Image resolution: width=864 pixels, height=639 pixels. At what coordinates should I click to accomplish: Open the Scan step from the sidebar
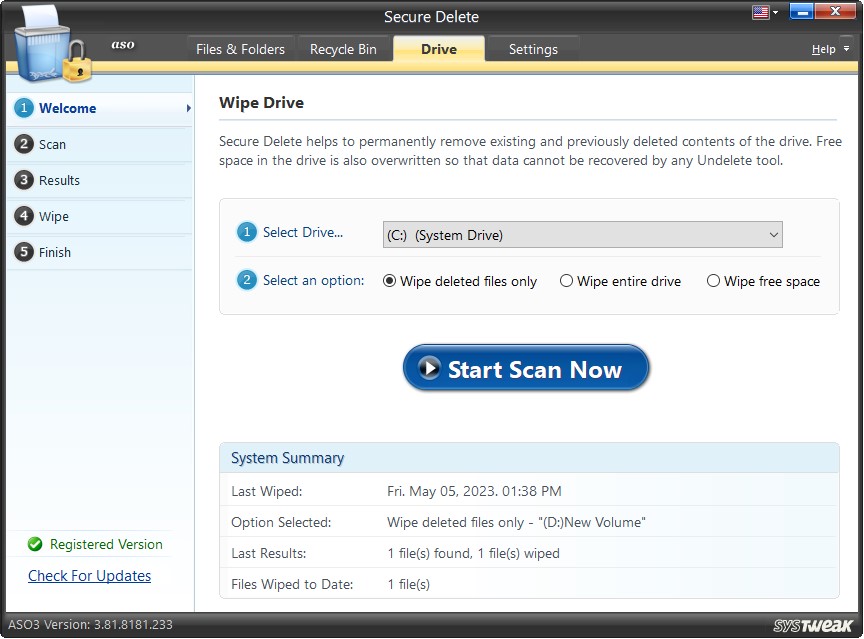click(24, 144)
